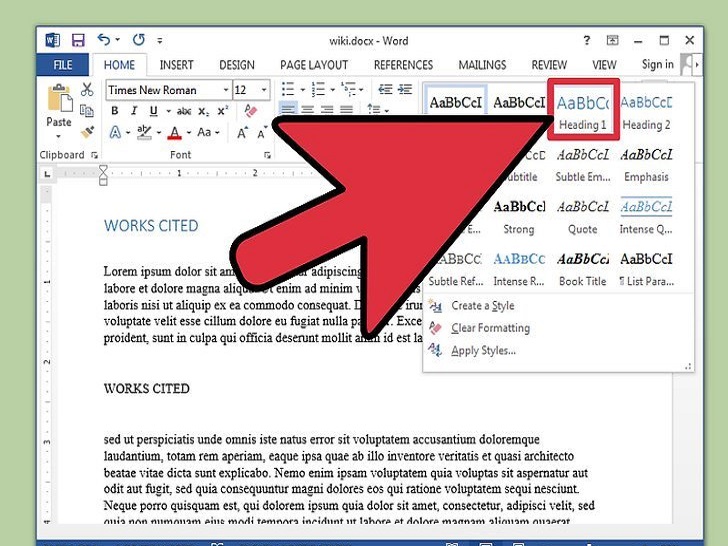Click the indent marker on the ruler
This screenshot has width=728, height=546.
[103, 175]
